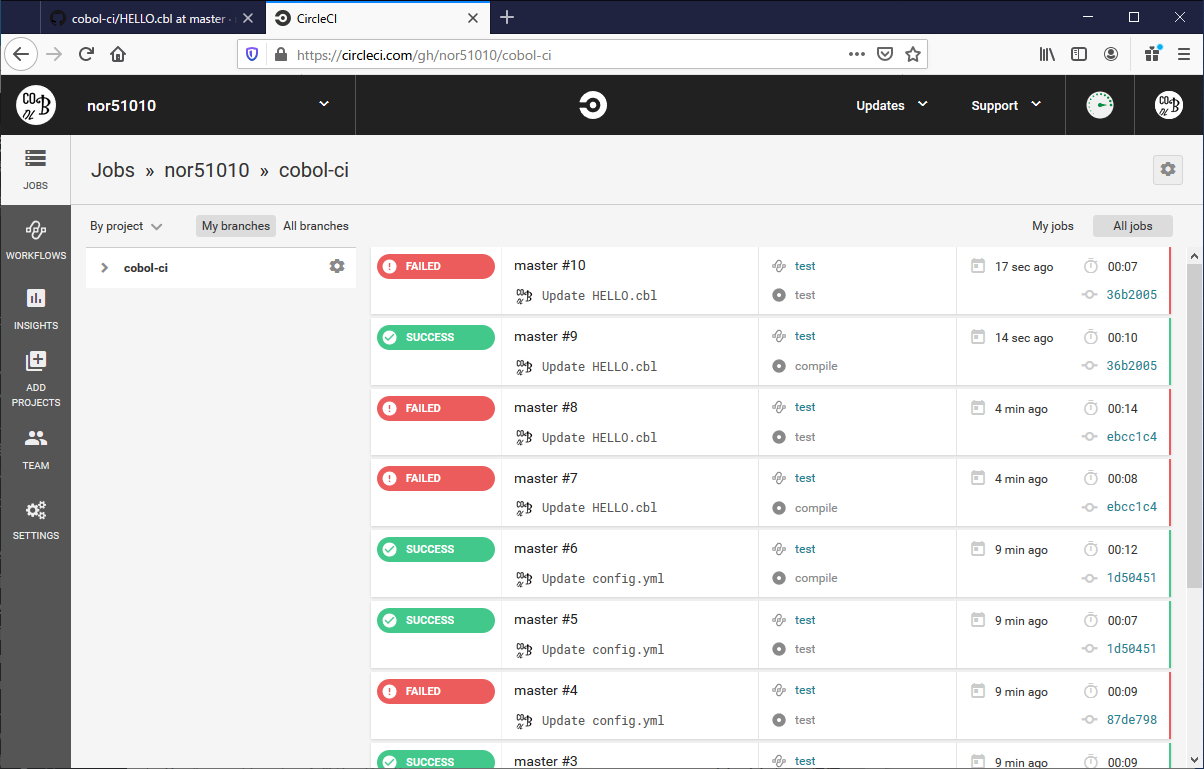Close the CircleCI browser tab
The height and width of the screenshot is (769, 1204).
[x=473, y=18]
